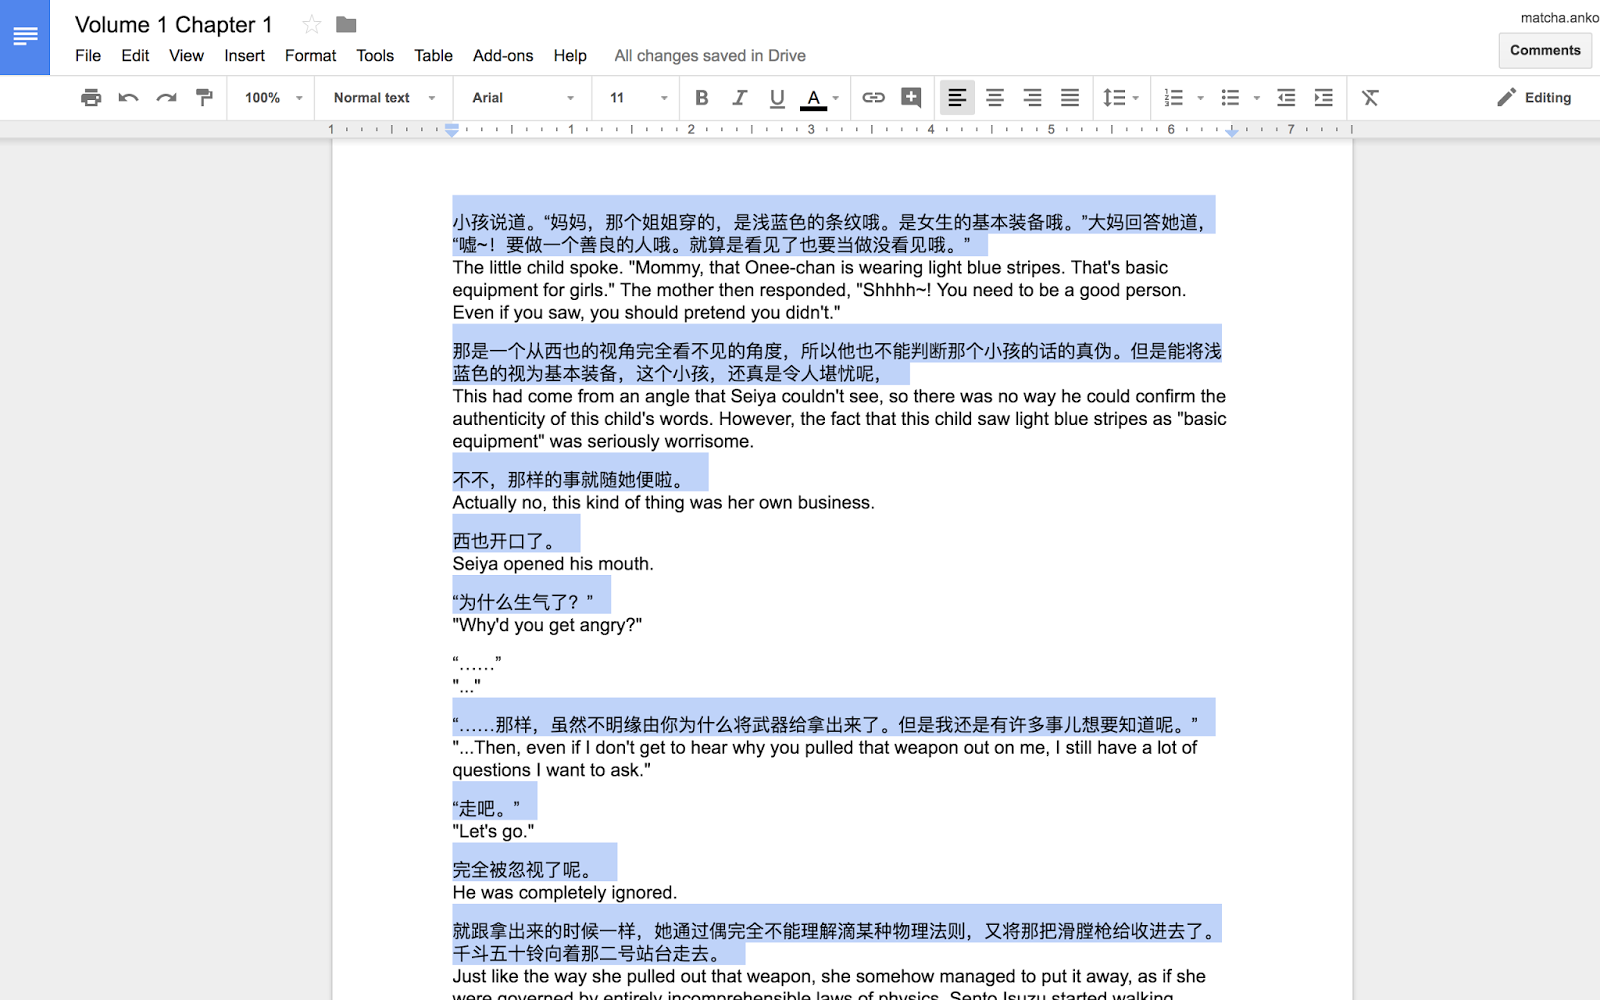Apply bulleted list
1600x1000 pixels.
point(1230,97)
